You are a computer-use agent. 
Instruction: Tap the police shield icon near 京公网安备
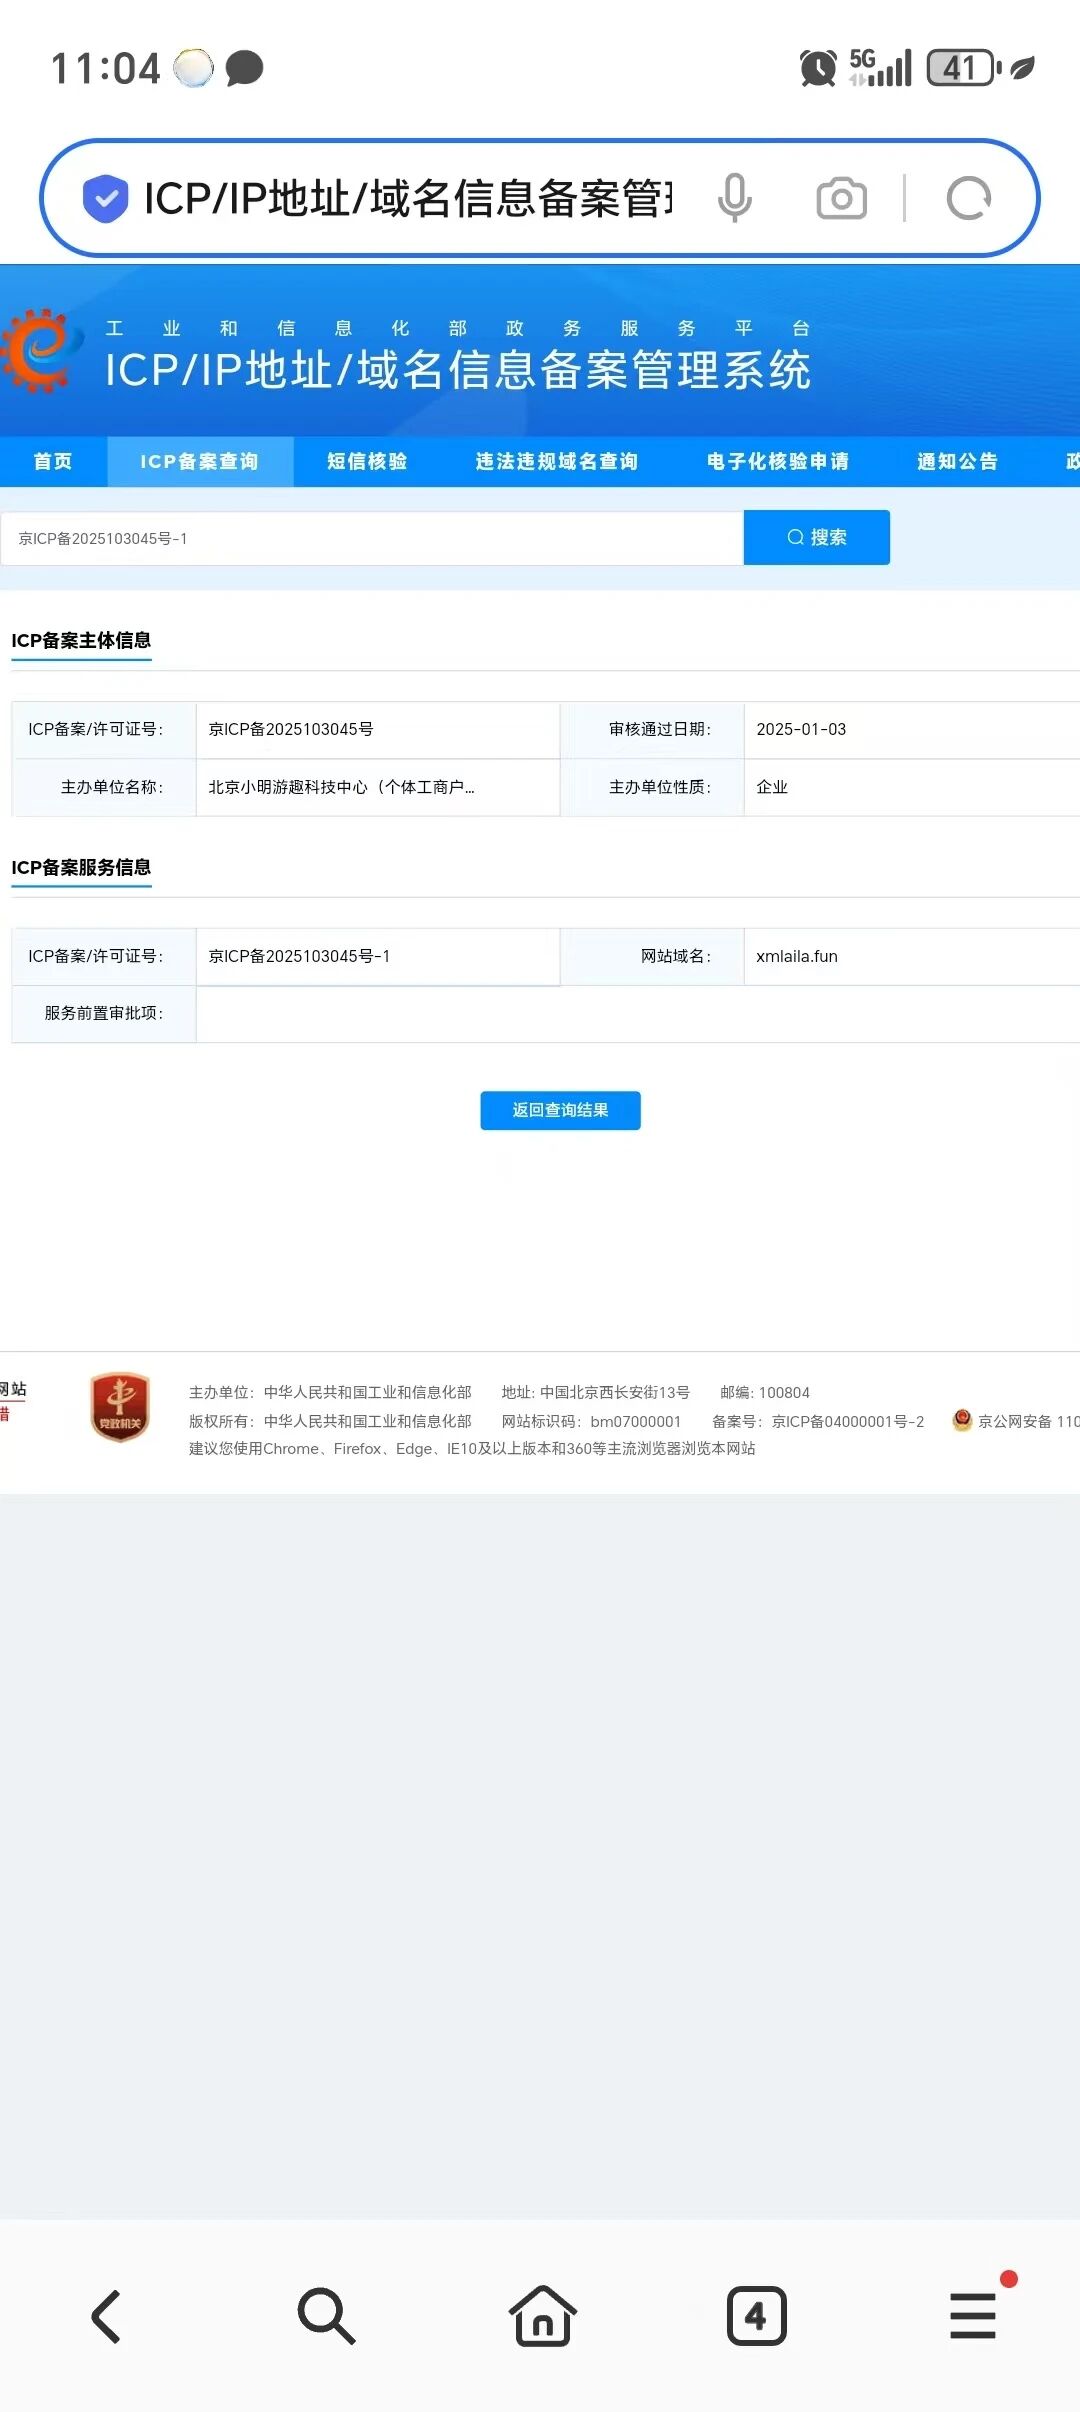962,1420
